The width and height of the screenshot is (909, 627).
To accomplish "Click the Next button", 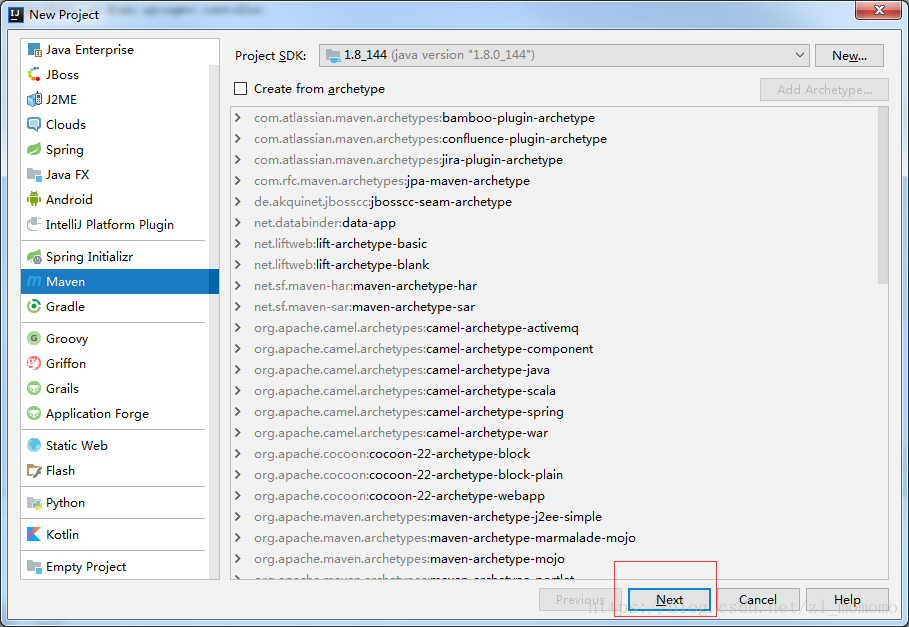I will point(669,600).
